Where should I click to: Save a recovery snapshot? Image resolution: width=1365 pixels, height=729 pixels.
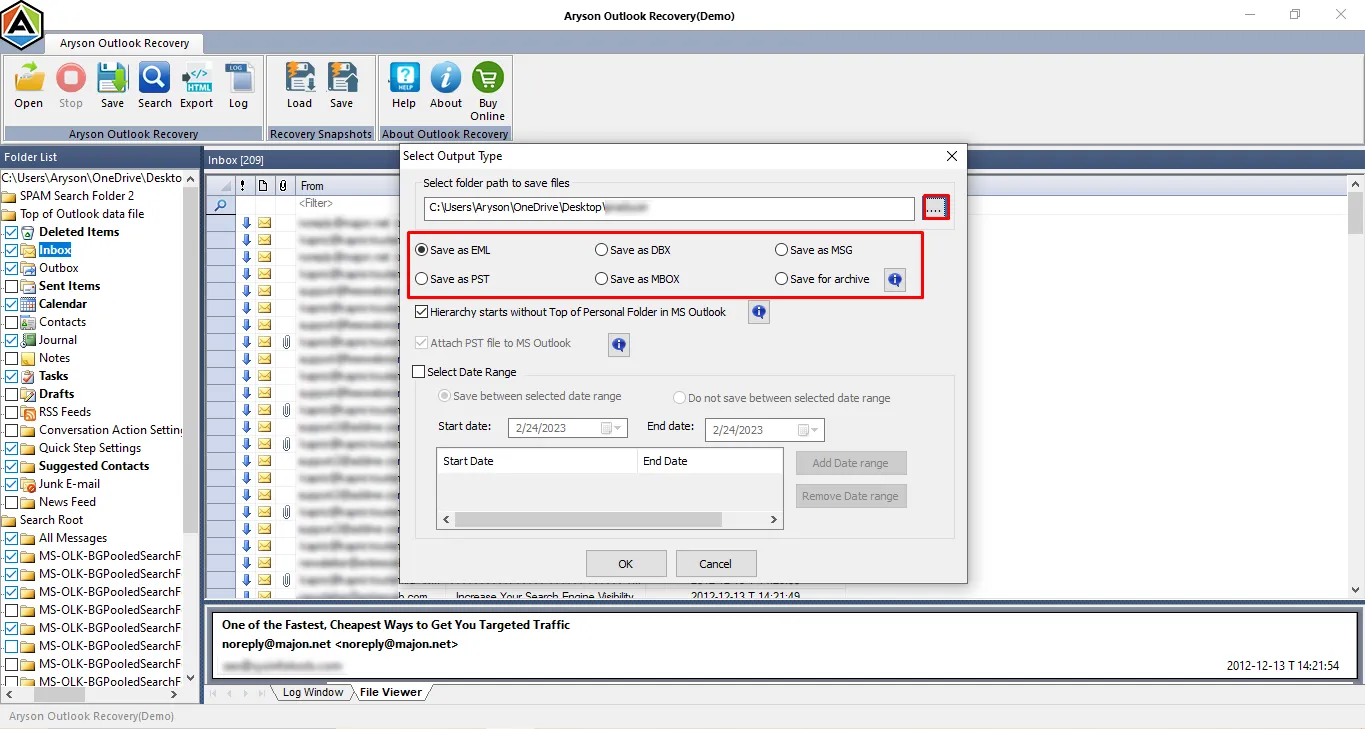[342, 85]
